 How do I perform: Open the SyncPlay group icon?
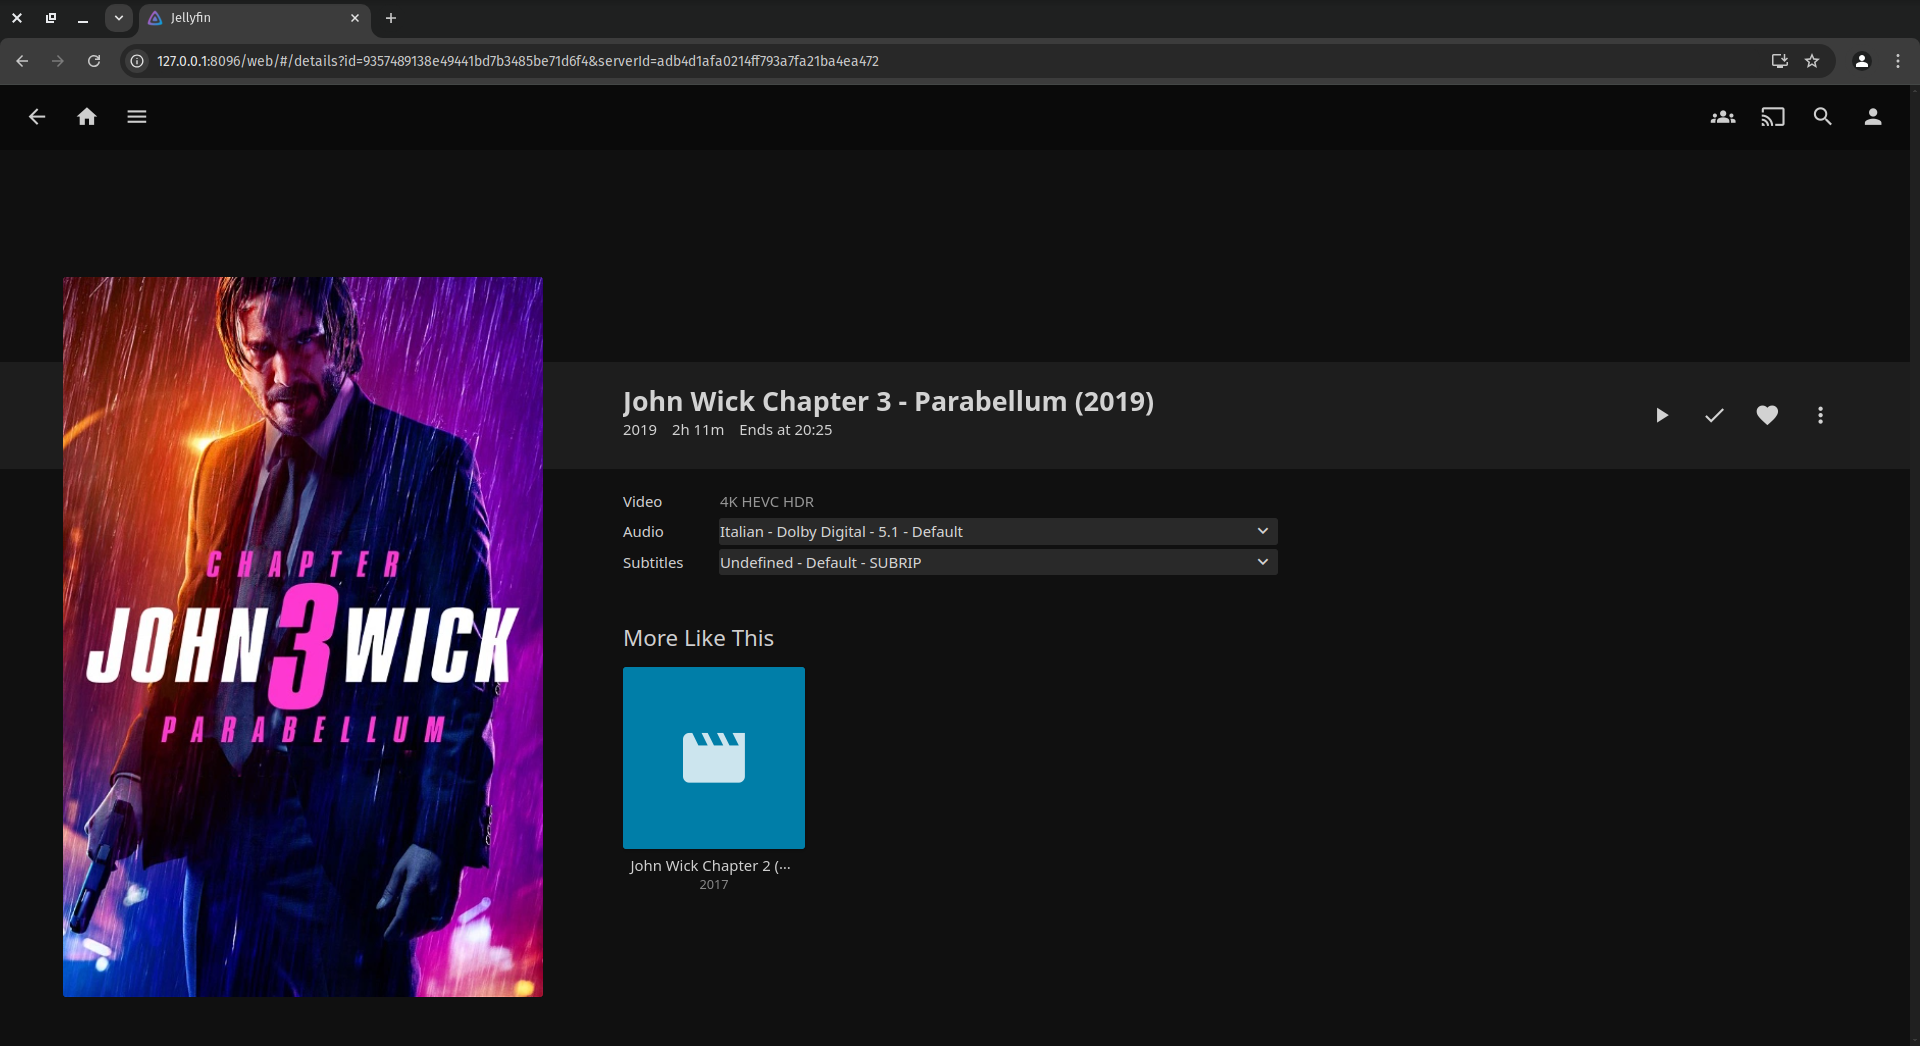1722,117
